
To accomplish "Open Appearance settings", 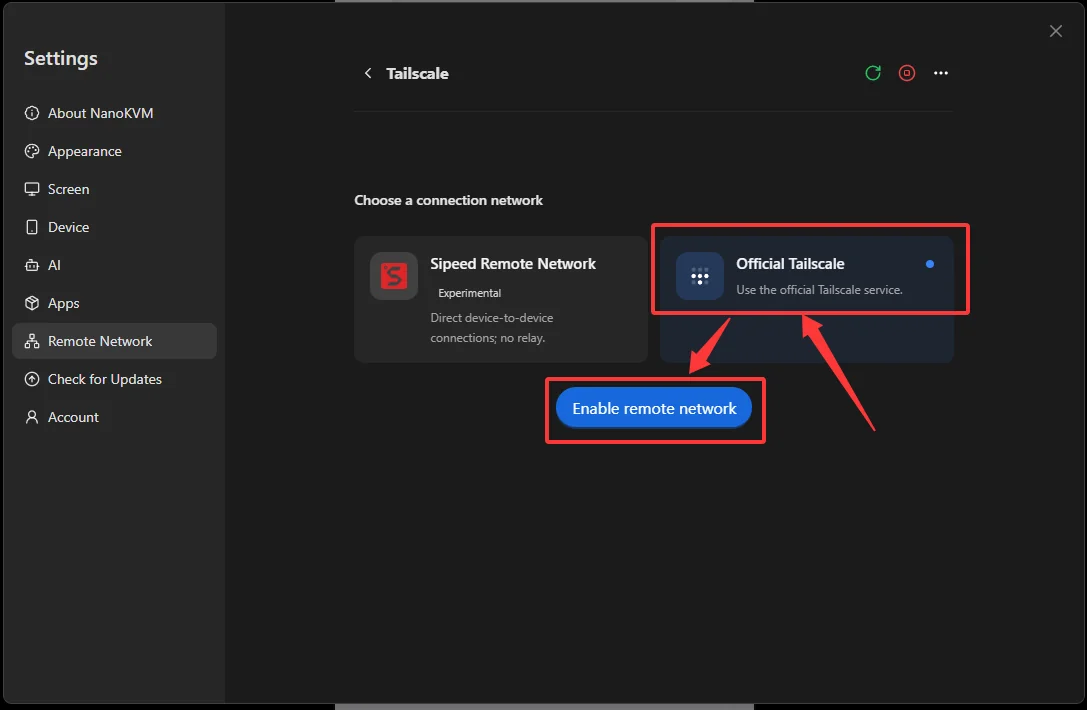I will pos(114,151).
